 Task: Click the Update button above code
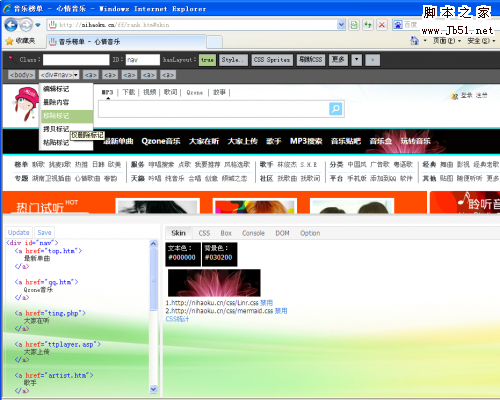tap(19, 232)
